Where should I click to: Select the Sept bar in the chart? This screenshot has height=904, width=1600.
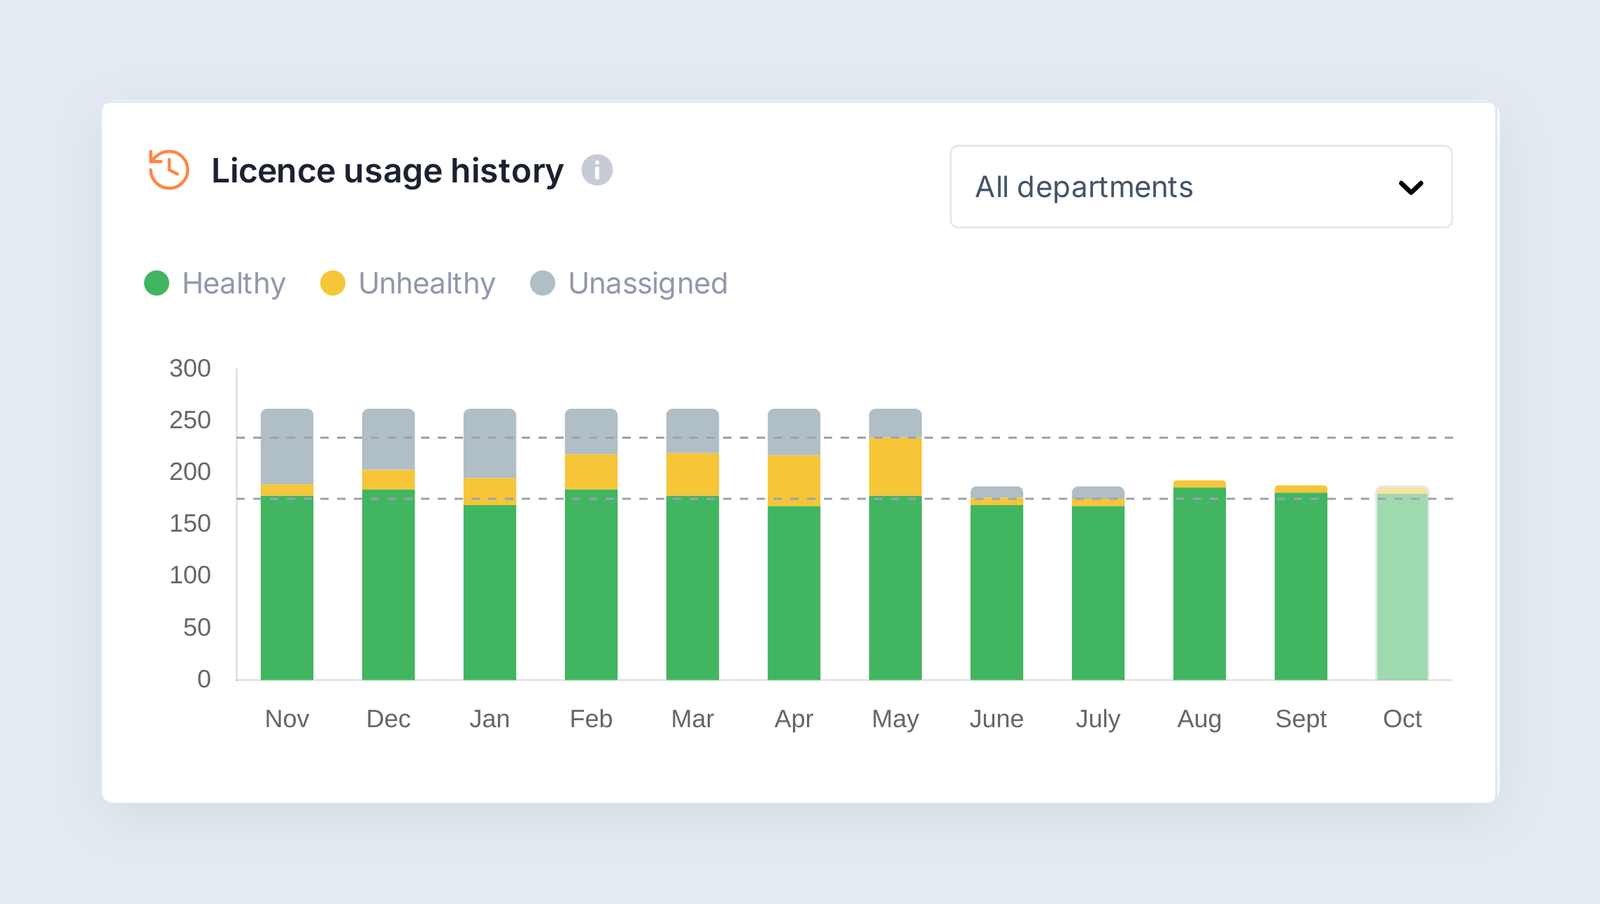click(x=1301, y=583)
